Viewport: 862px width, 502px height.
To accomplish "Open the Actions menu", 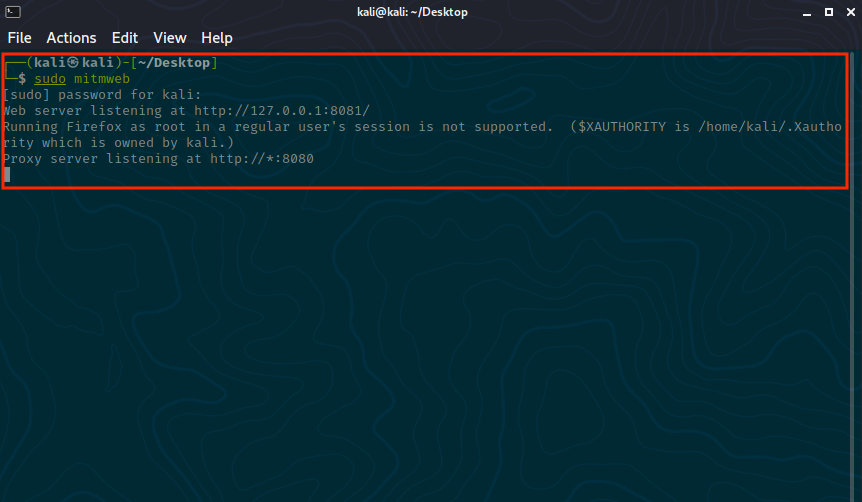I will coord(71,38).
